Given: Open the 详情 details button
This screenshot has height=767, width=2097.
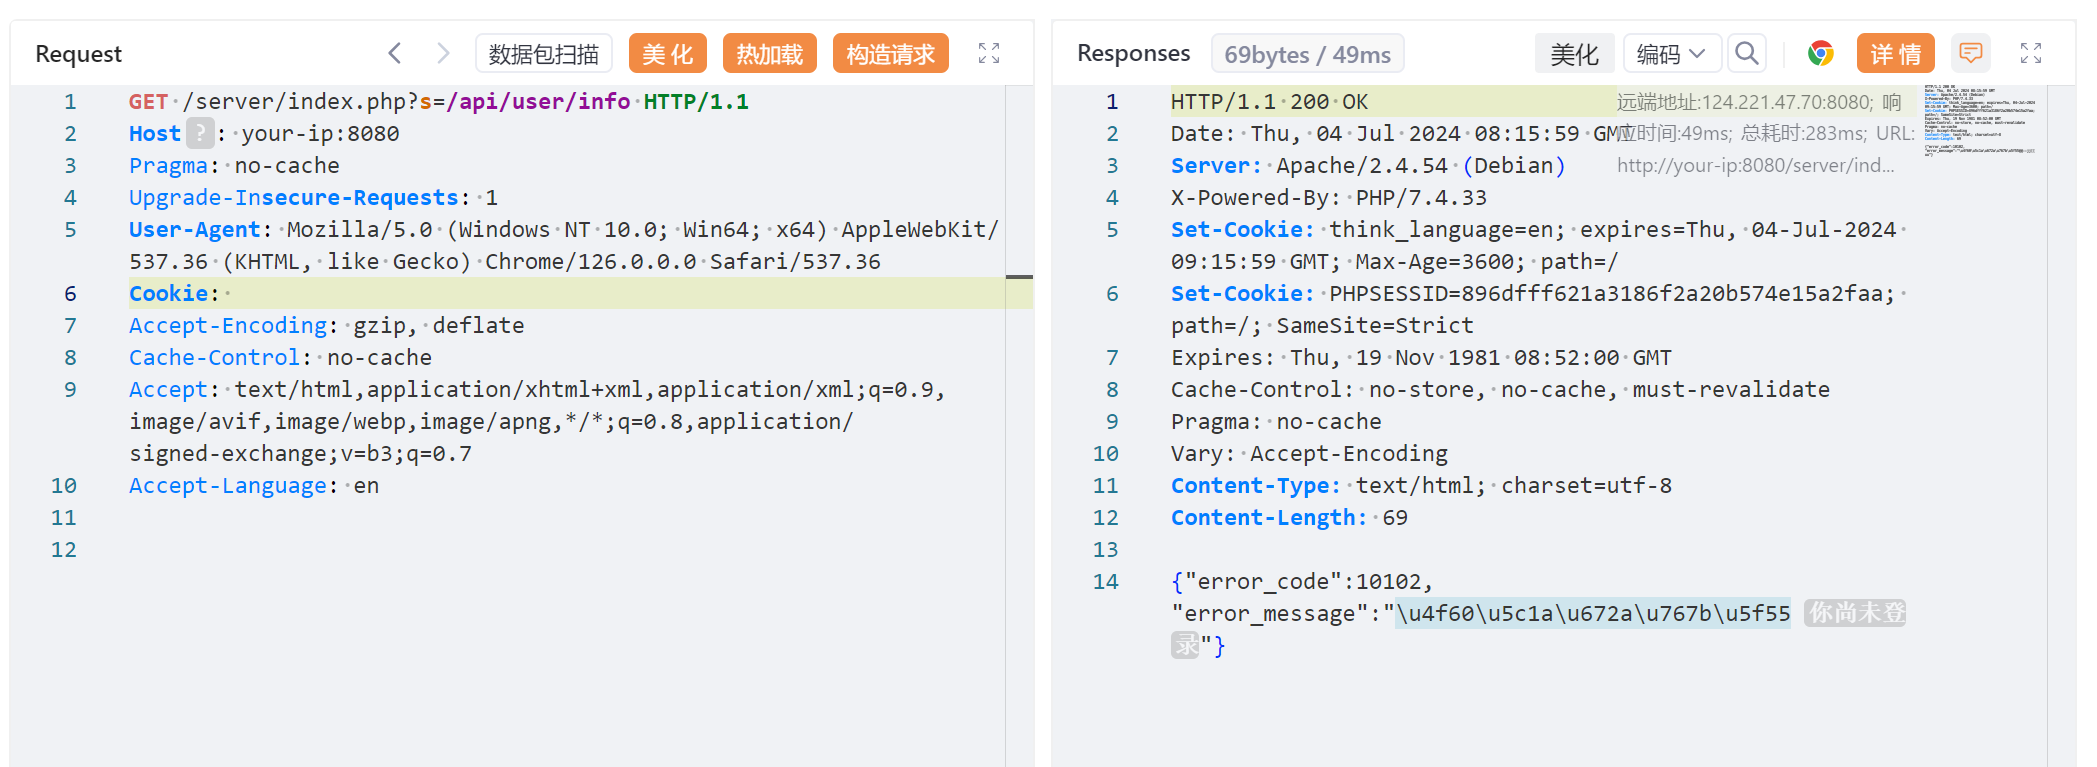Looking at the screenshot, I should [1895, 54].
